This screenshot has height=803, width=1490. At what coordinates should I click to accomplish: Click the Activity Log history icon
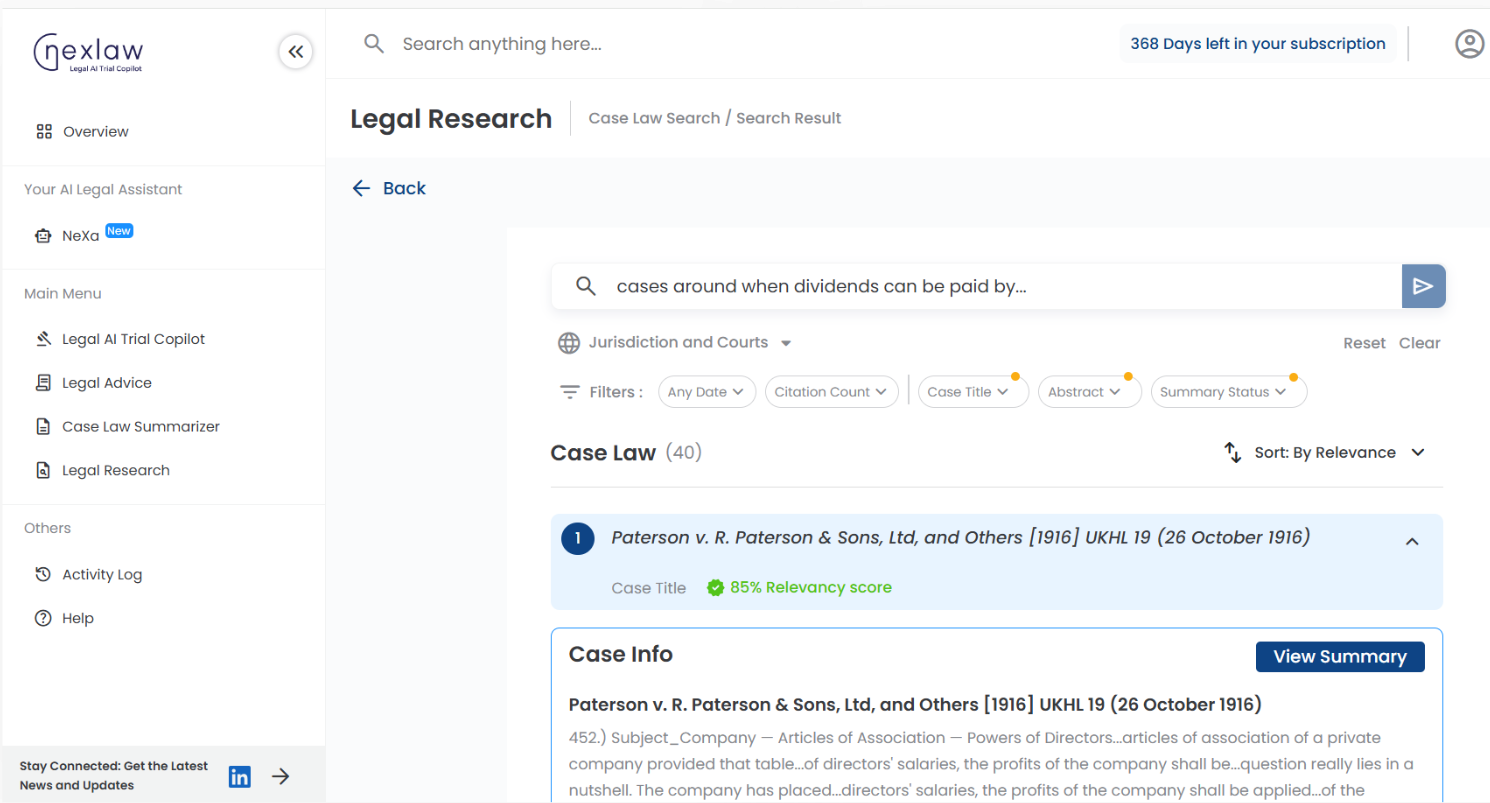click(43, 575)
